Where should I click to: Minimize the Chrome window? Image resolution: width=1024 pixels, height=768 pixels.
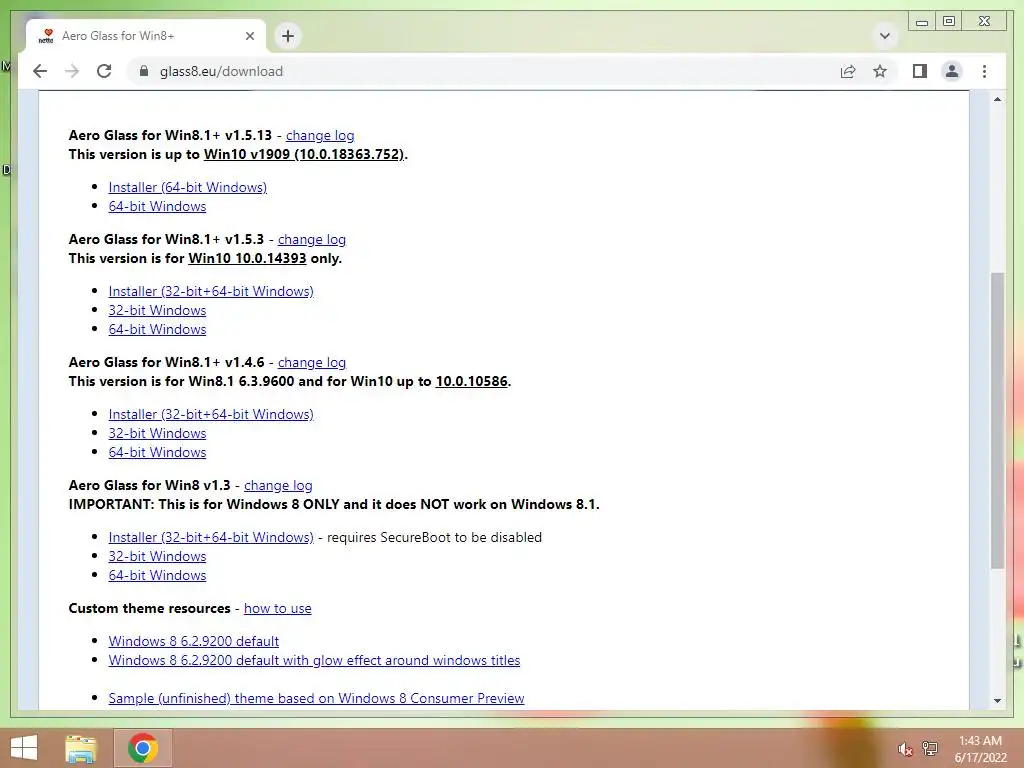click(922, 22)
